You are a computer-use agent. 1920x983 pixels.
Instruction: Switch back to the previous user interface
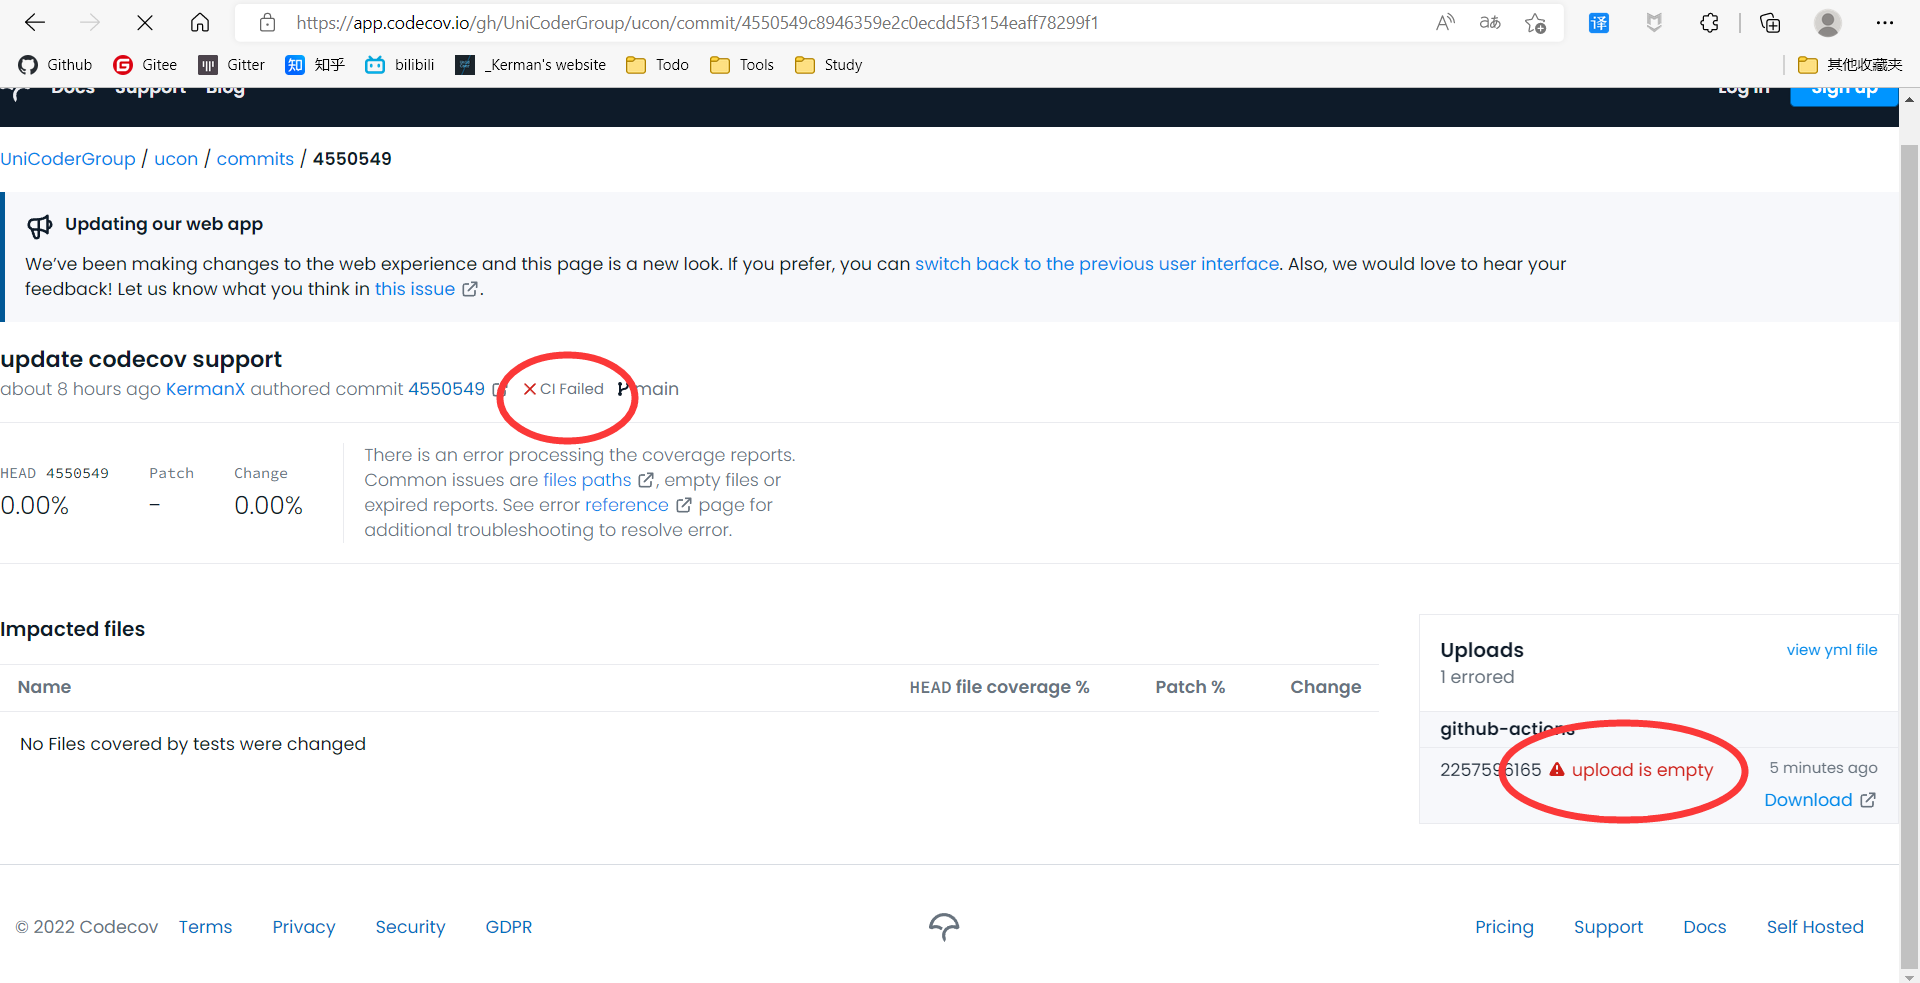1097,264
